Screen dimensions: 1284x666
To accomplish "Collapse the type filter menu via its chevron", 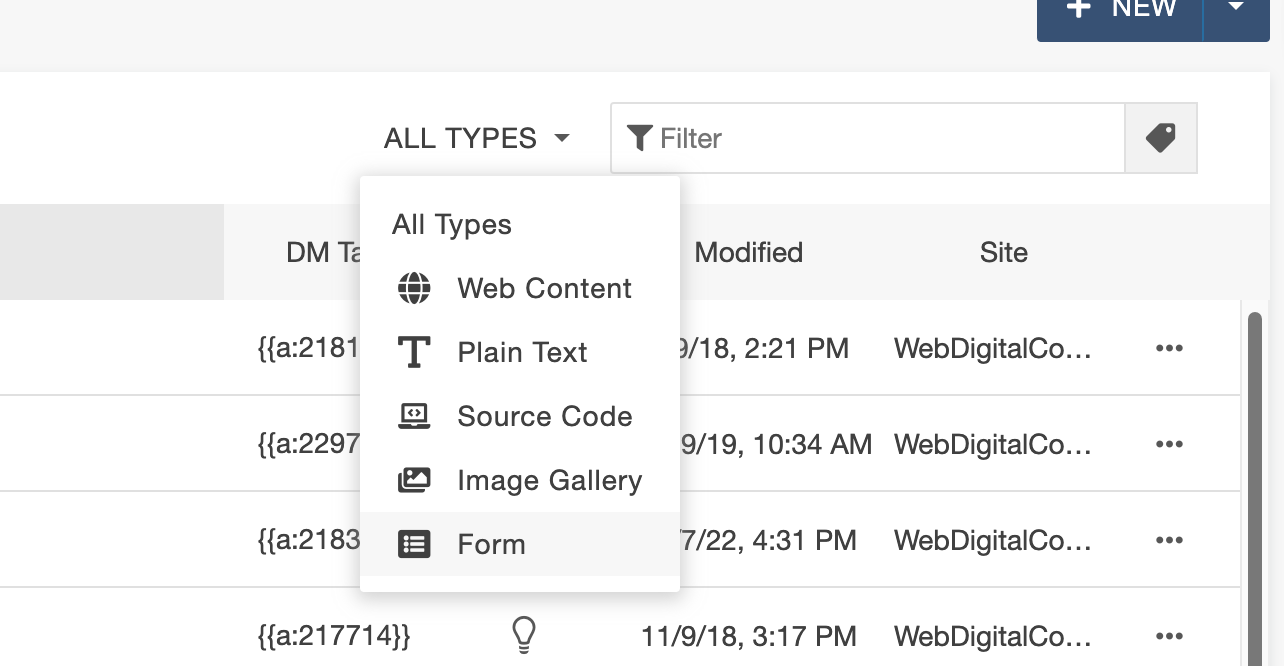I will click(562, 138).
